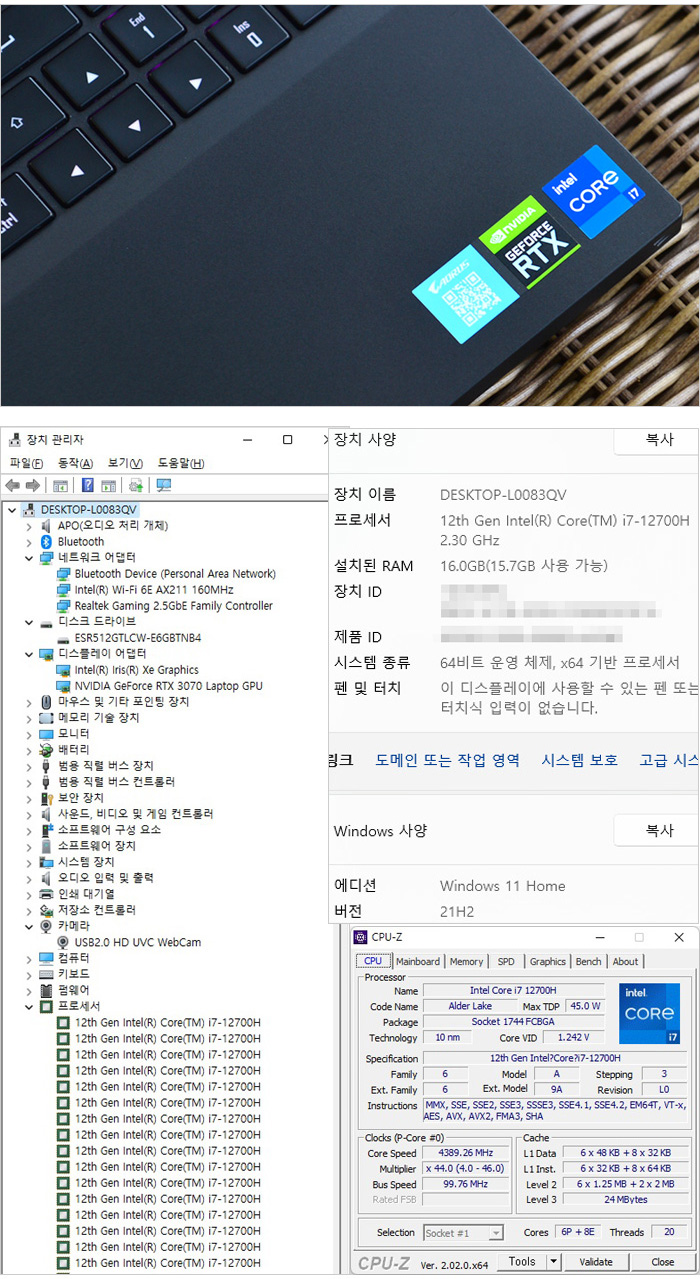
Task: Select Realtek Gaming 2.5GbE Family Controller
Action: click(173, 605)
